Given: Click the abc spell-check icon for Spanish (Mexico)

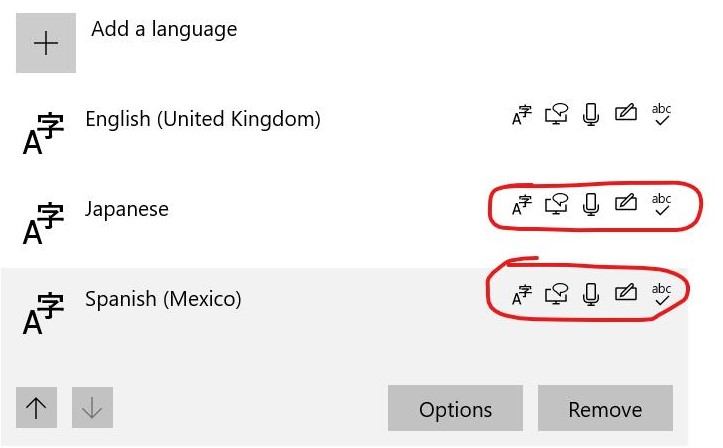Looking at the screenshot, I should pos(661,294).
